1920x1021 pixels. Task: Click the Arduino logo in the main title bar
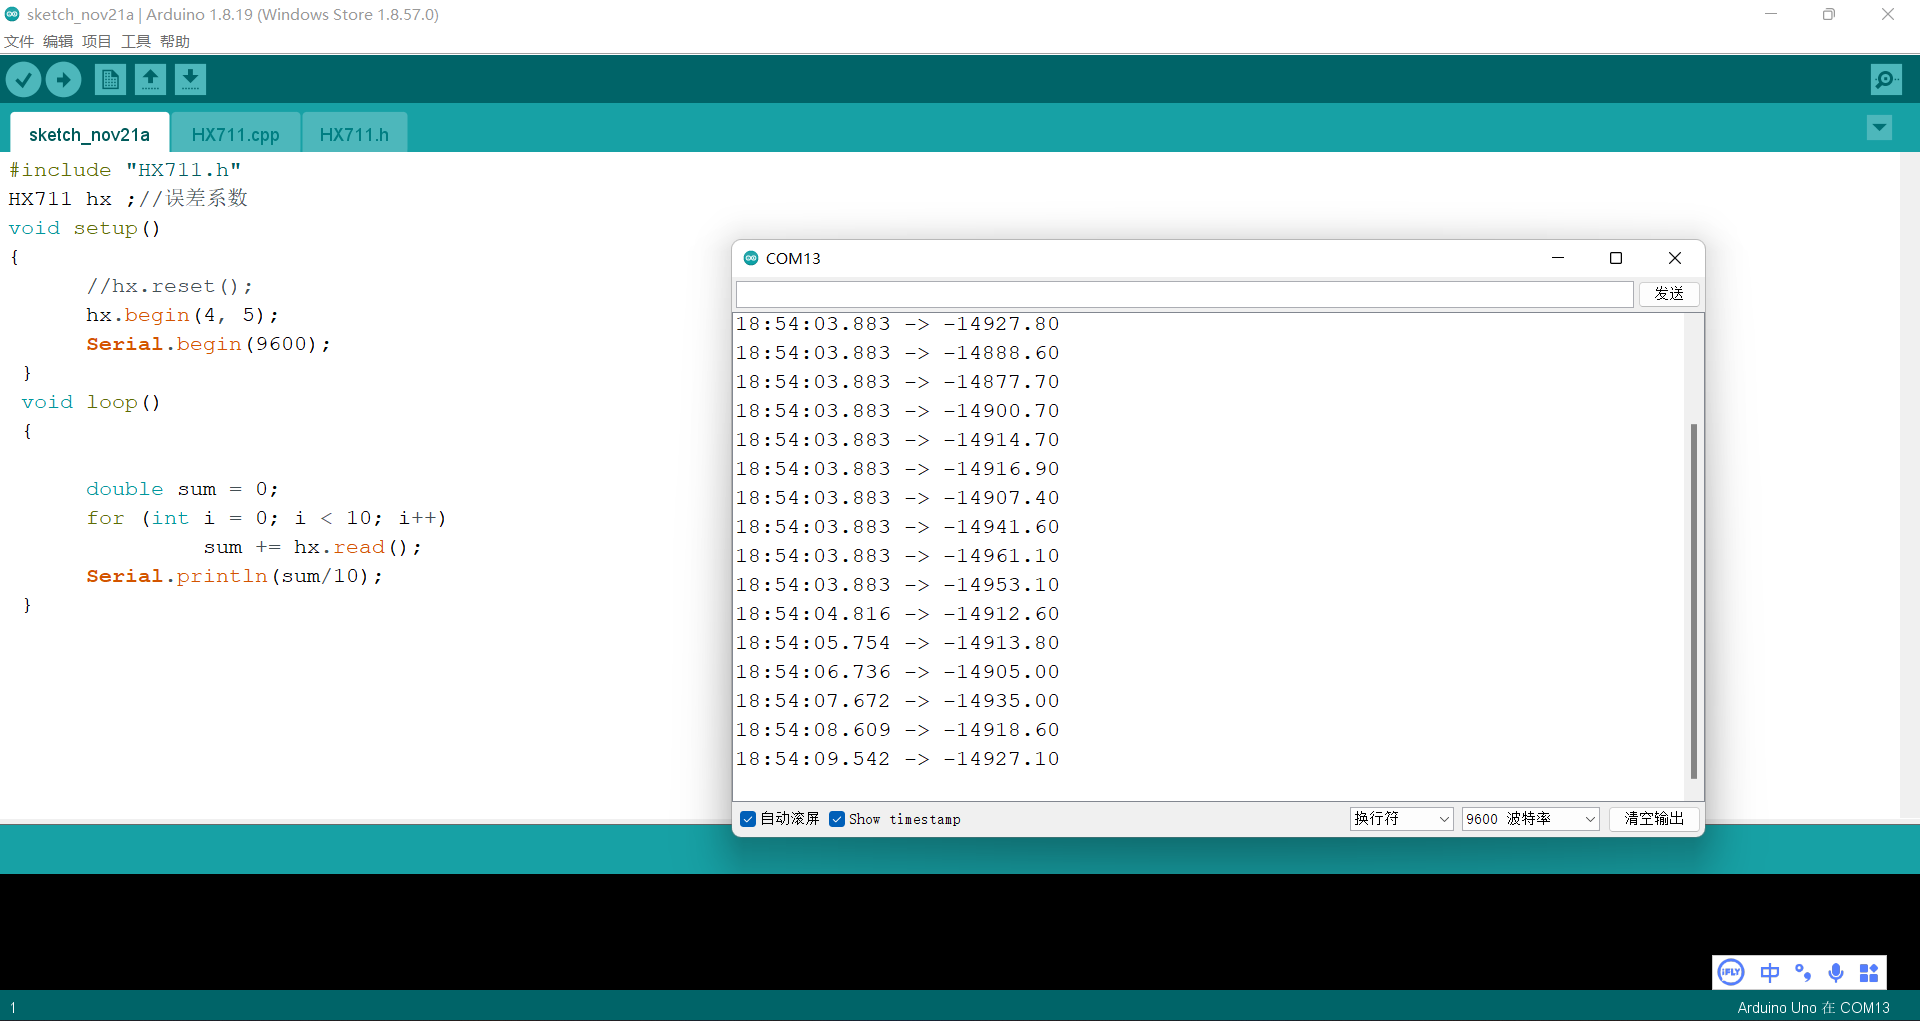[x=12, y=14]
